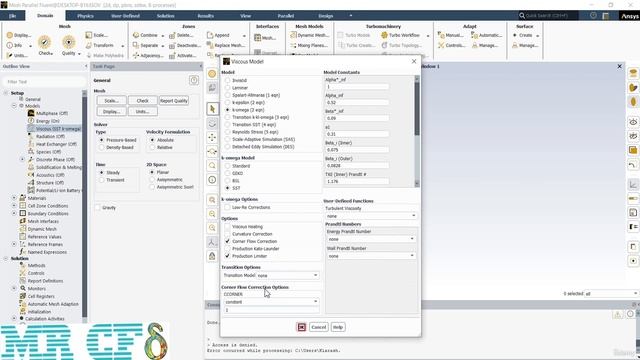Open the CCORNER constant dropdown
Screen dimensions: 640x360
coord(271,302)
